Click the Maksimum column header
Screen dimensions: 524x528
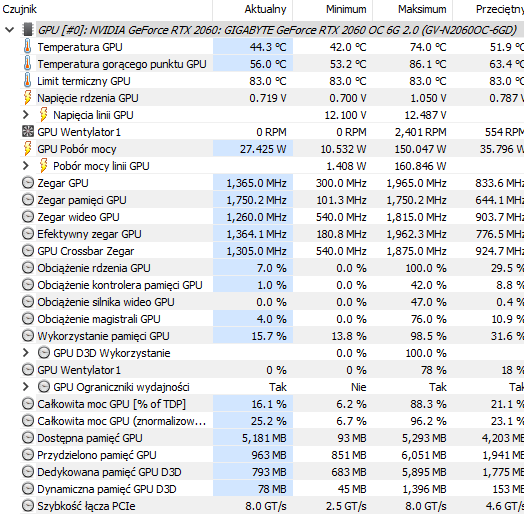click(413, 9)
